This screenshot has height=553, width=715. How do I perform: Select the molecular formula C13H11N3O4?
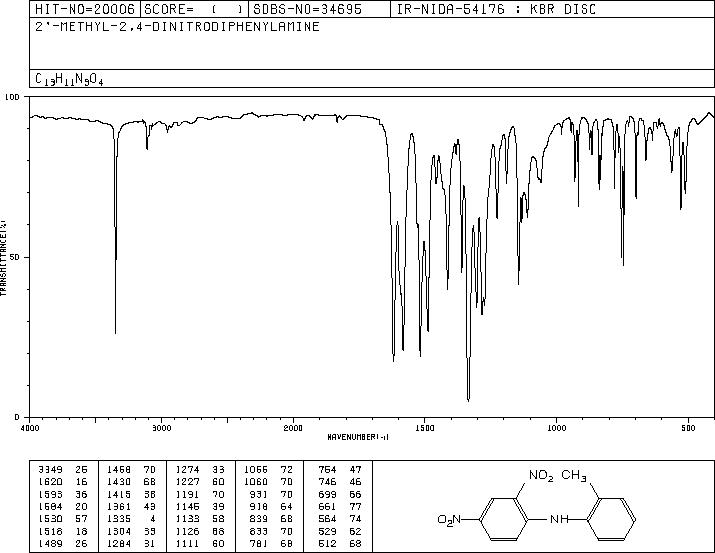point(69,79)
